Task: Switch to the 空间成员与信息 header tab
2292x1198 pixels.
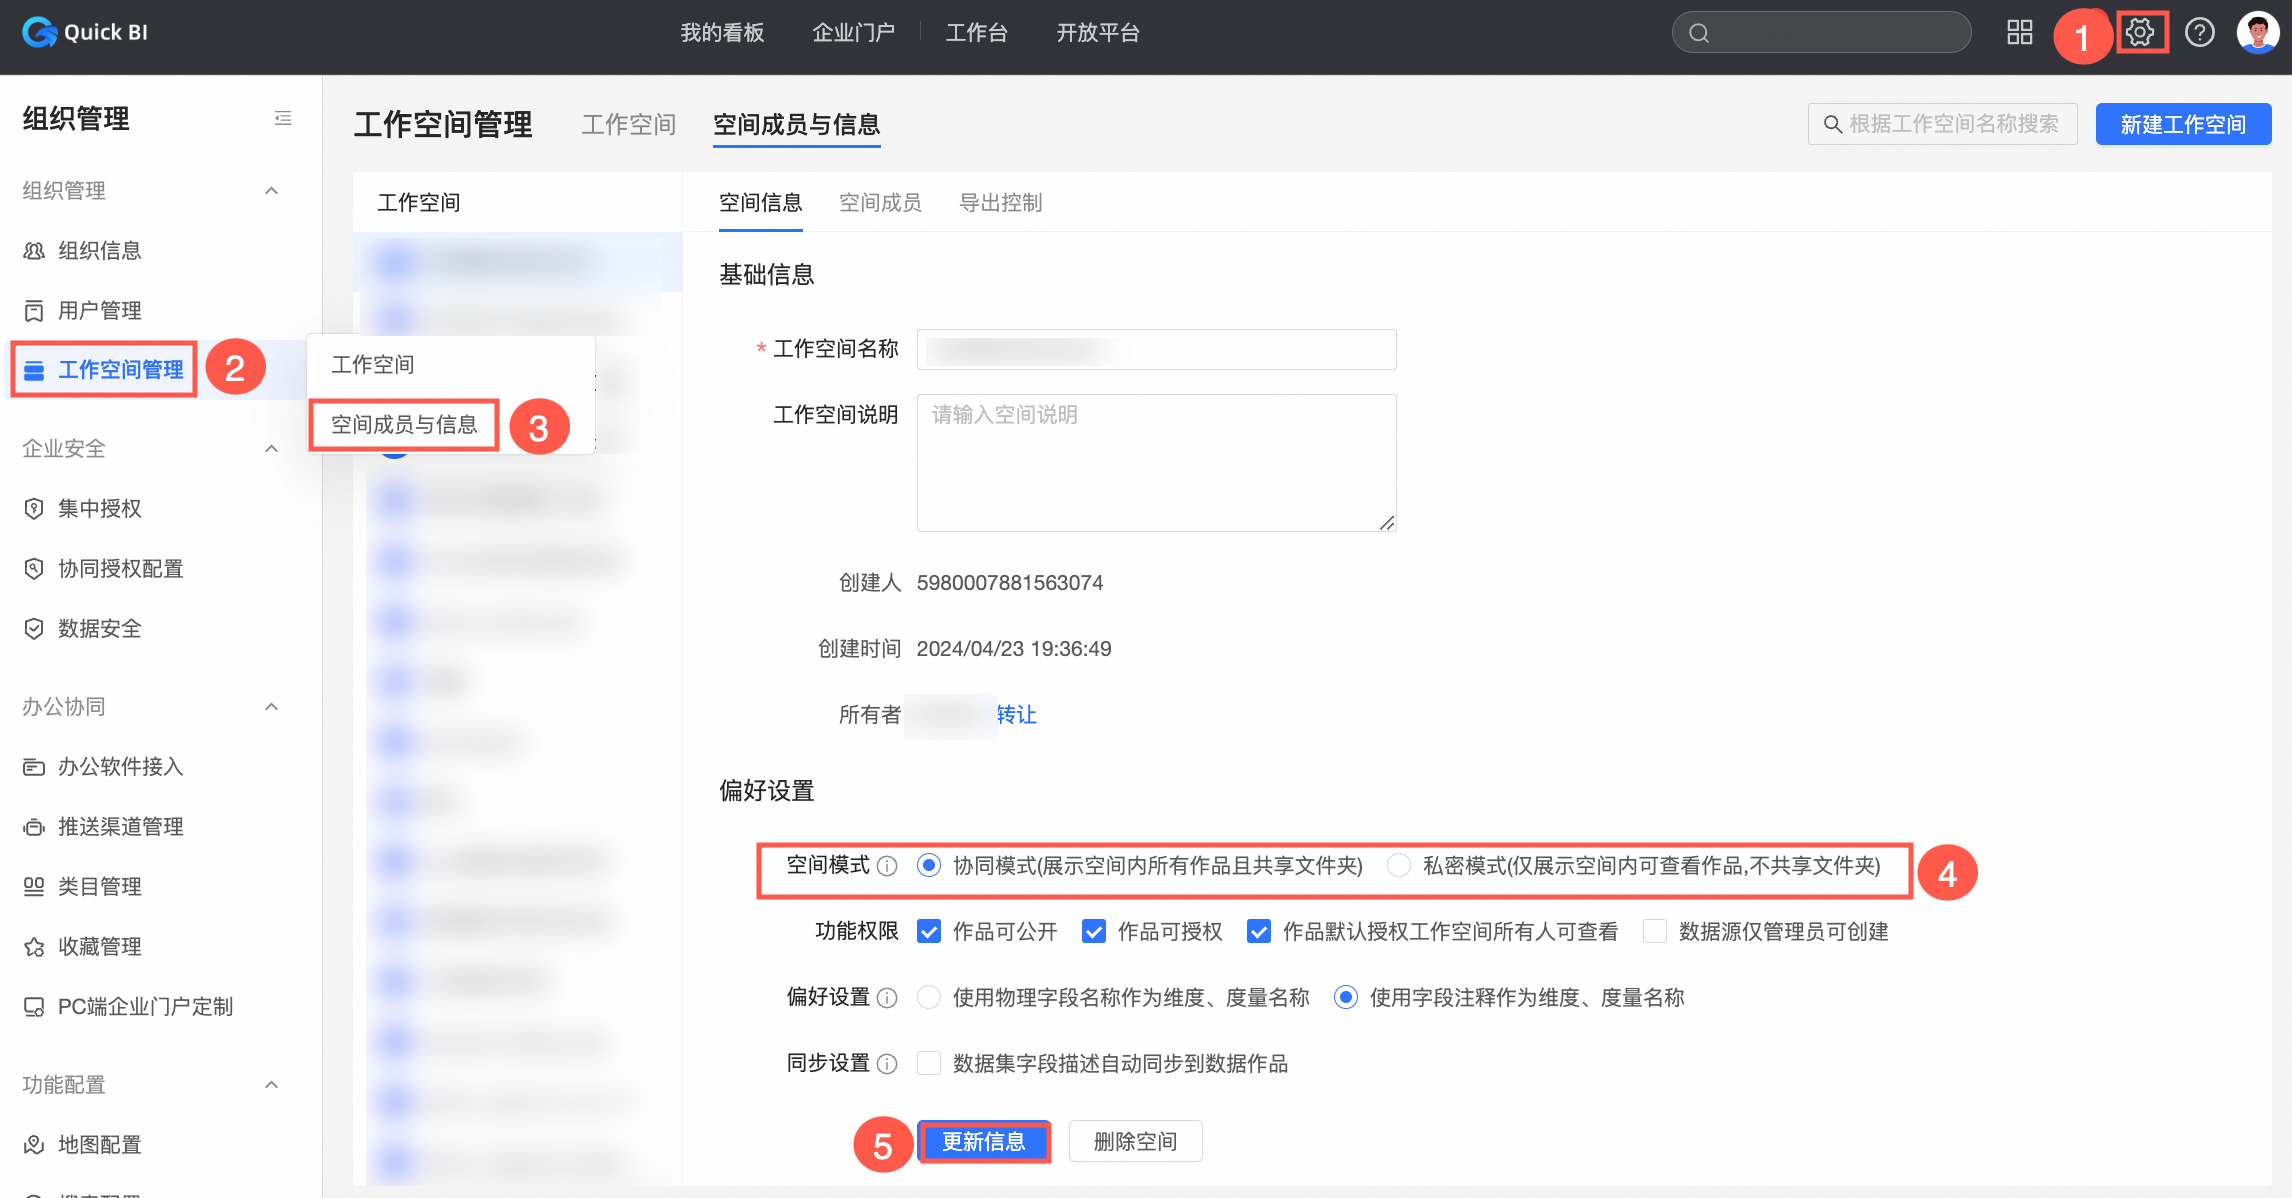Action: click(x=797, y=125)
